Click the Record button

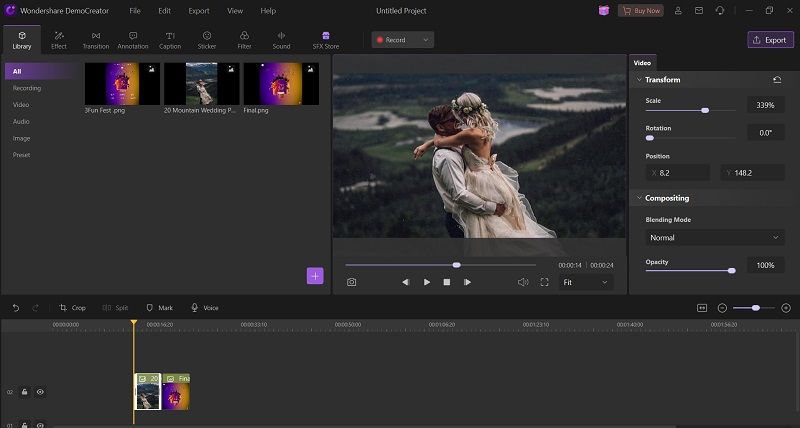pyautogui.click(x=394, y=40)
